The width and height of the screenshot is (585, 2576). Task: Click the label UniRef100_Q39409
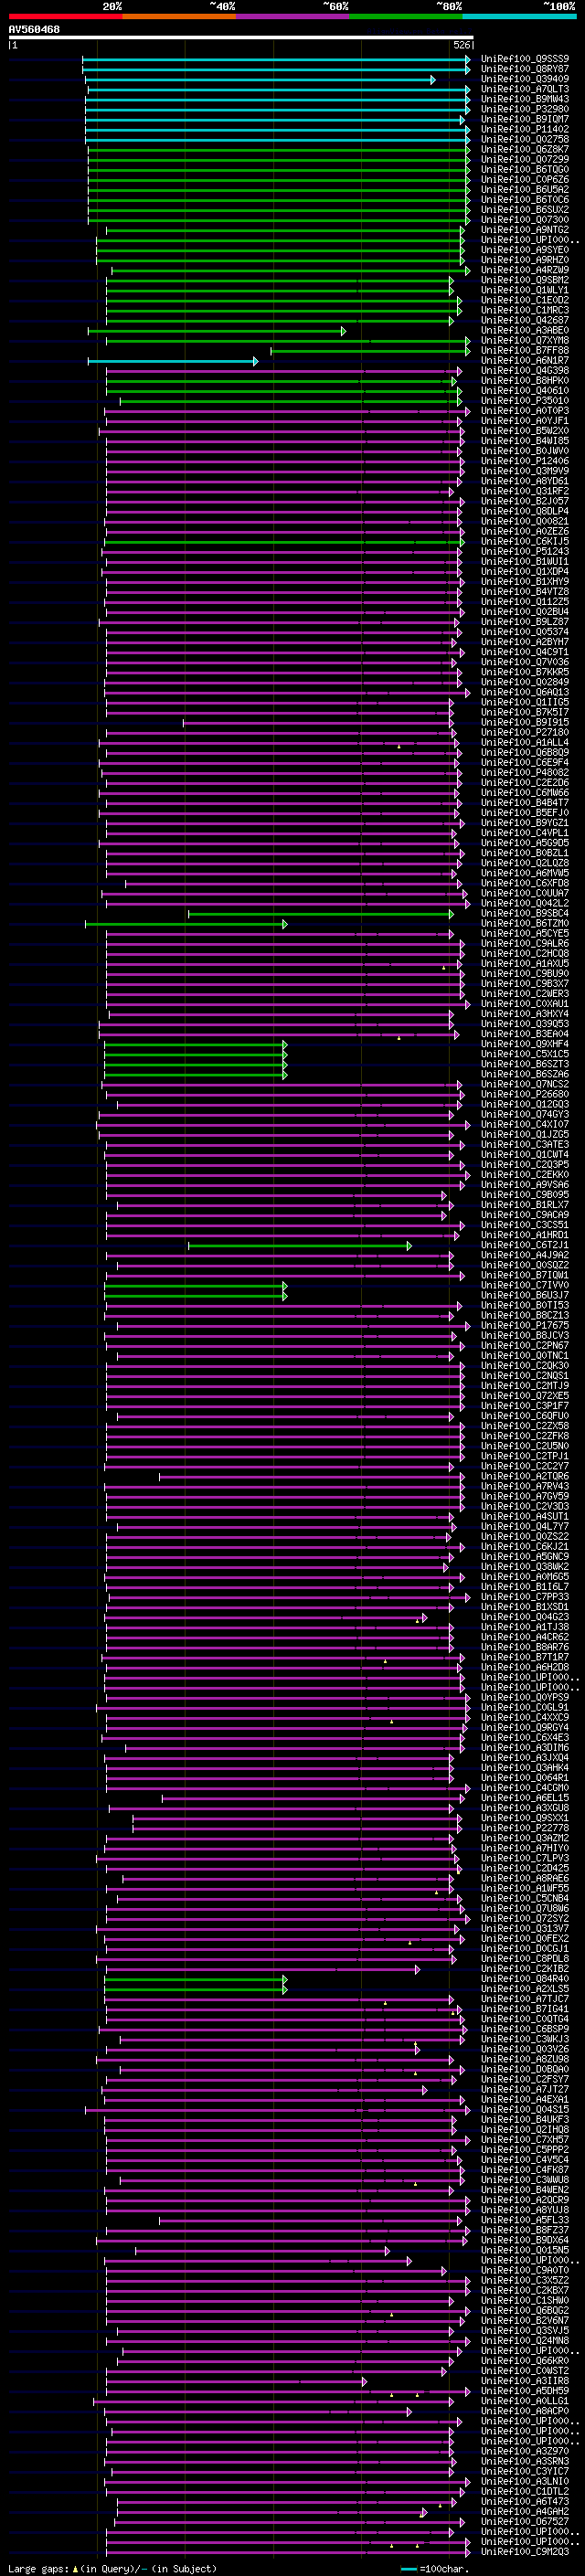(x=525, y=79)
